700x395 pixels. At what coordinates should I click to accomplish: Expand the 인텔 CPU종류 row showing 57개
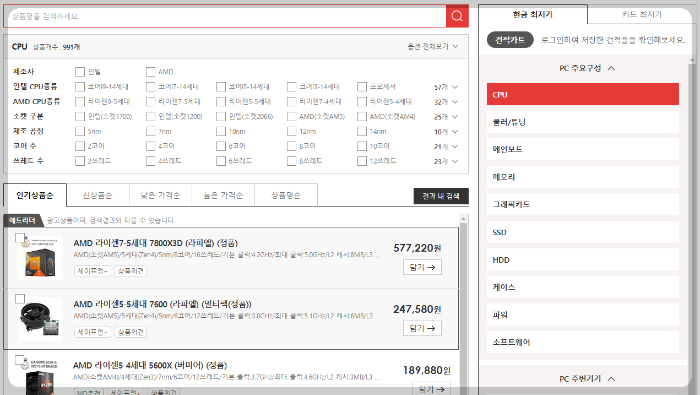click(x=446, y=87)
